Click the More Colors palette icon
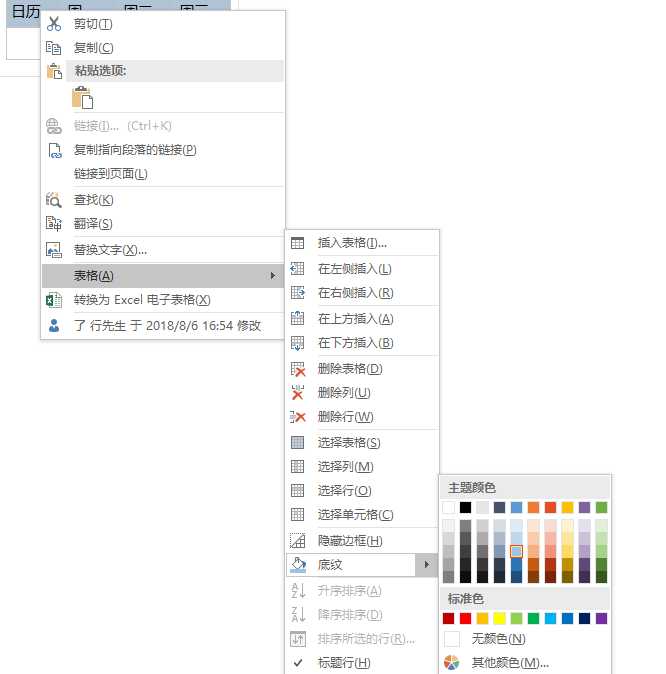 451,663
